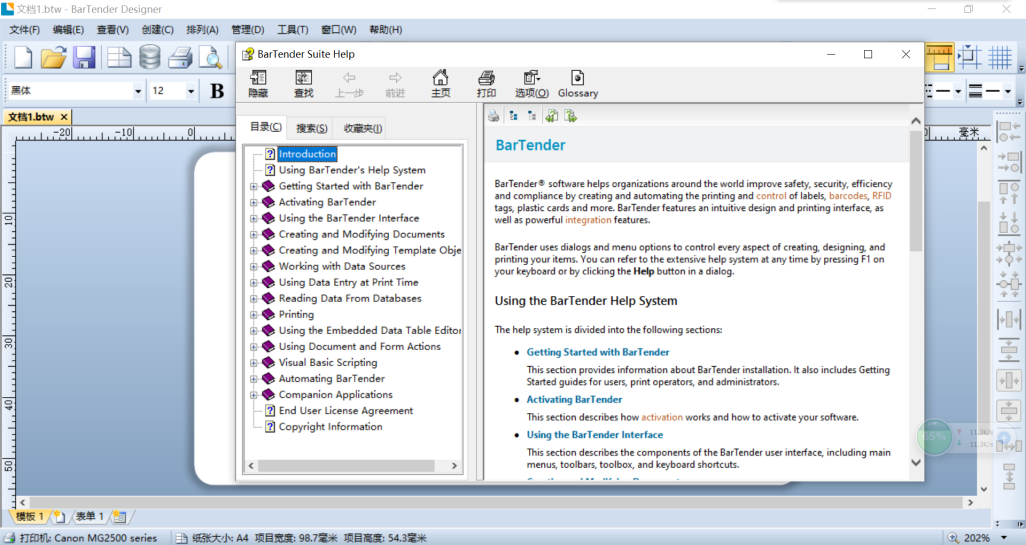Screen dimensions: 1026x545
Task: Click the 查找 locate button in Help
Action: 304,84
